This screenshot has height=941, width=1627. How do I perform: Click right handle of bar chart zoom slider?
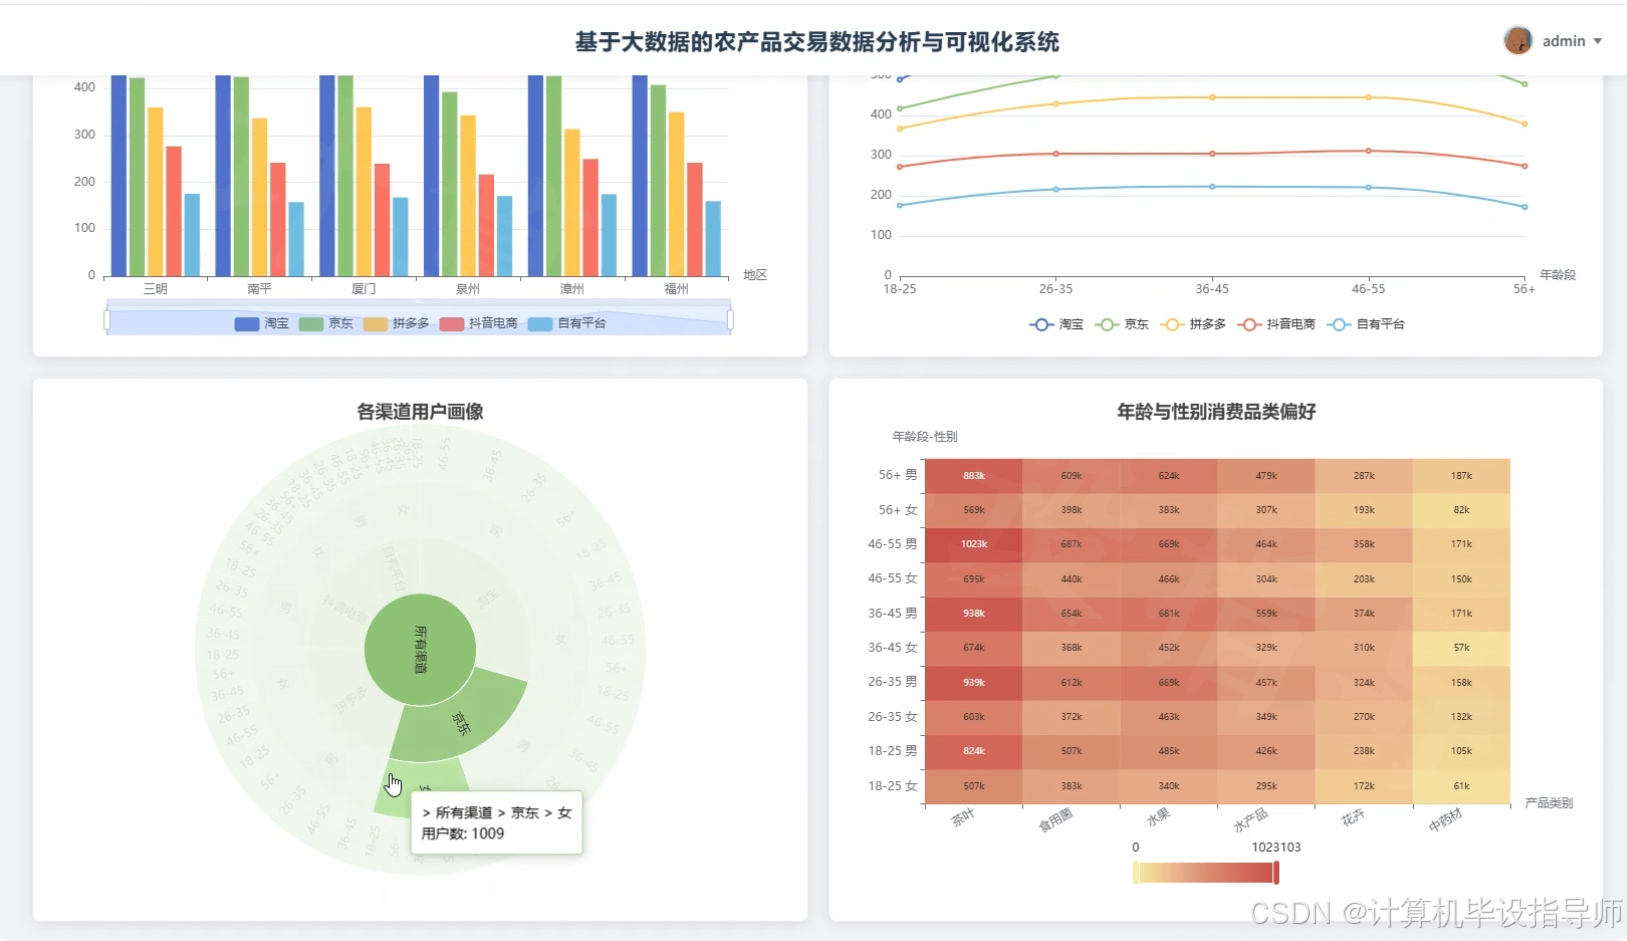pyautogui.click(x=730, y=320)
